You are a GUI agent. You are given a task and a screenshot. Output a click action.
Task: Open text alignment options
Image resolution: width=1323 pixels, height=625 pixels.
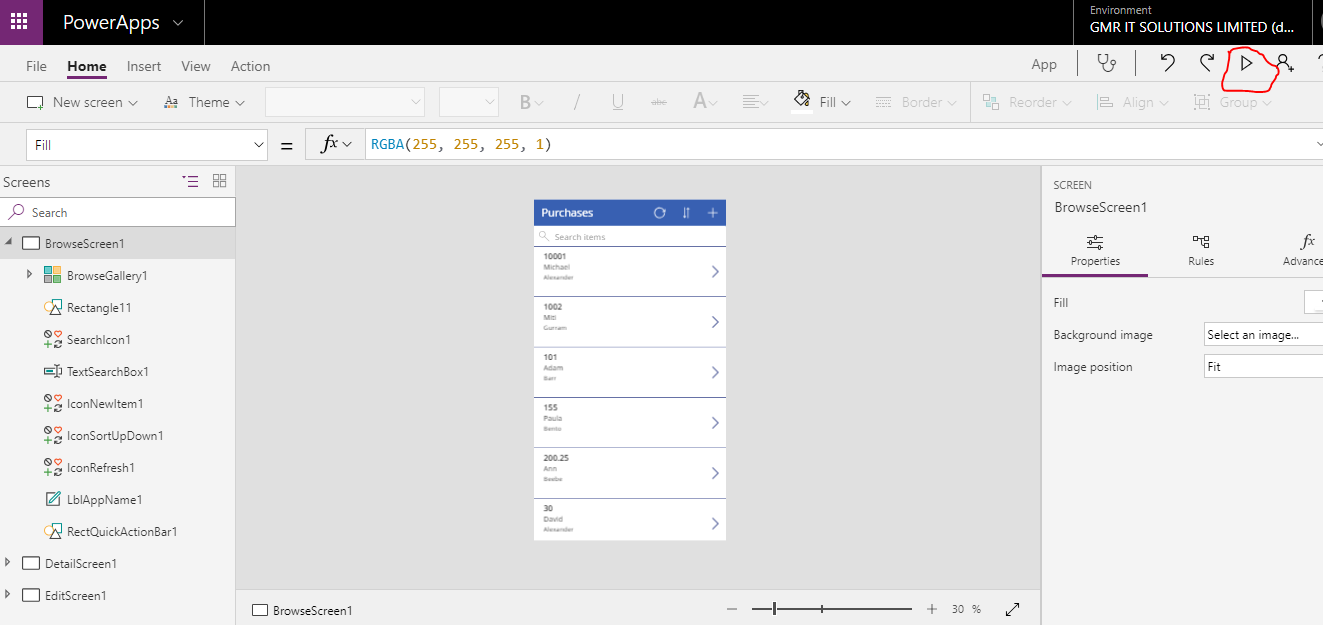pyautogui.click(x=755, y=102)
